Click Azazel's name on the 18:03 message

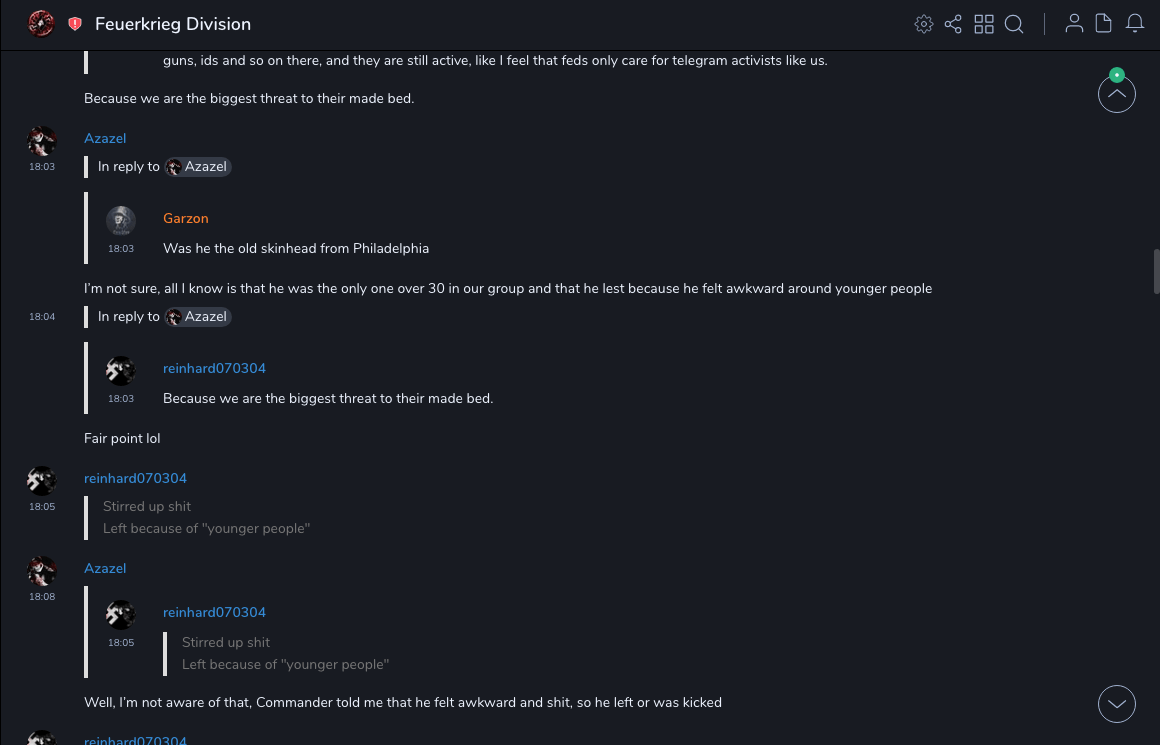pyautogui.click(x=105, y=138)
